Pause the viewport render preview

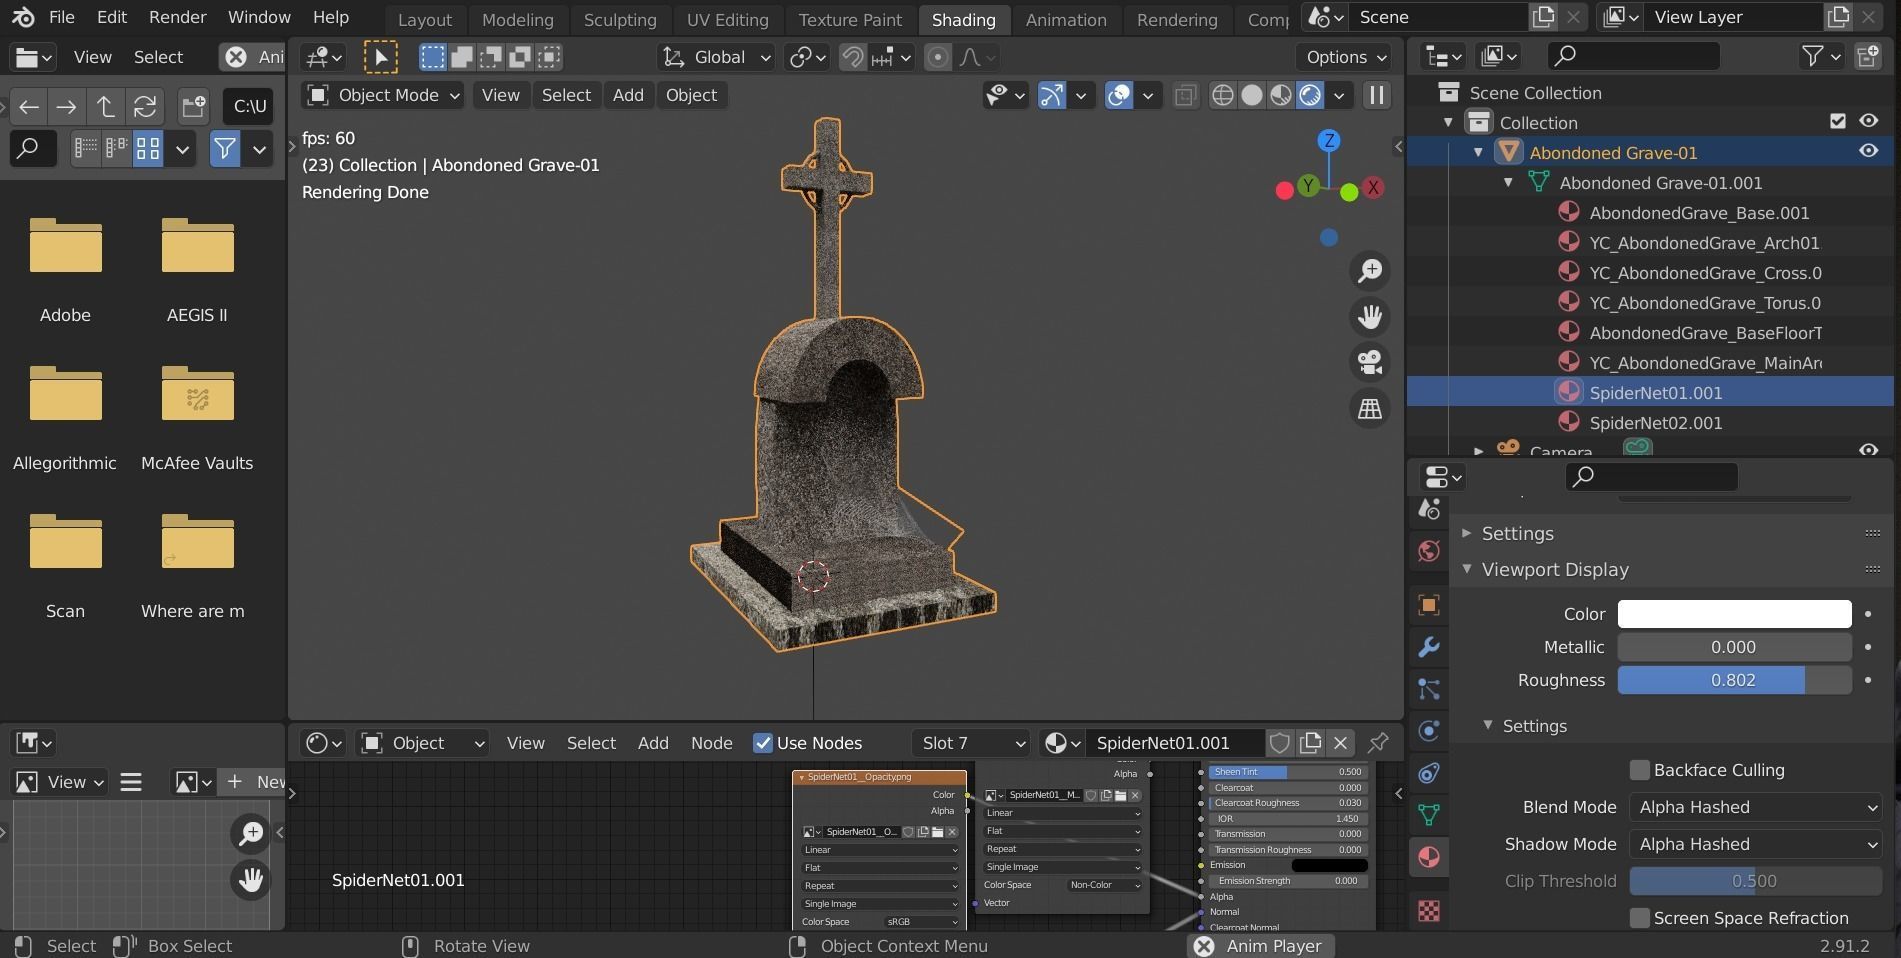[x=1377, y=95]
